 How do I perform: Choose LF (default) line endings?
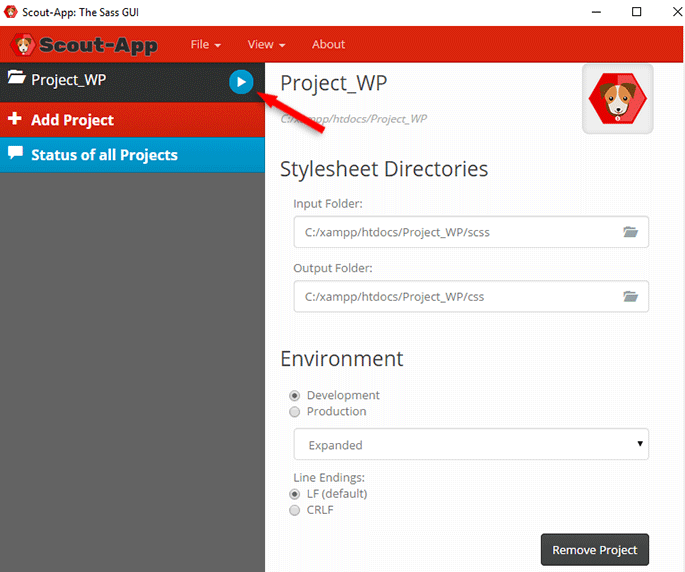(294, 494)
